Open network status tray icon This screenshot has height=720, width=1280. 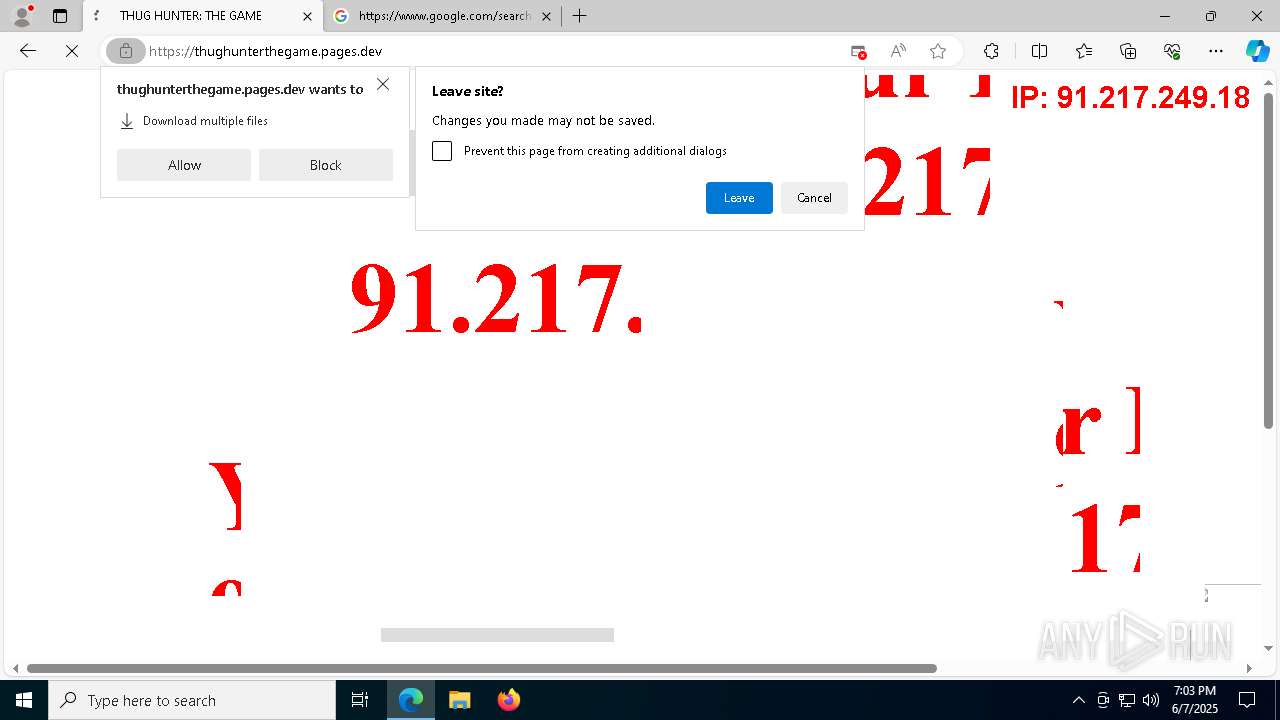point(1127,700)
